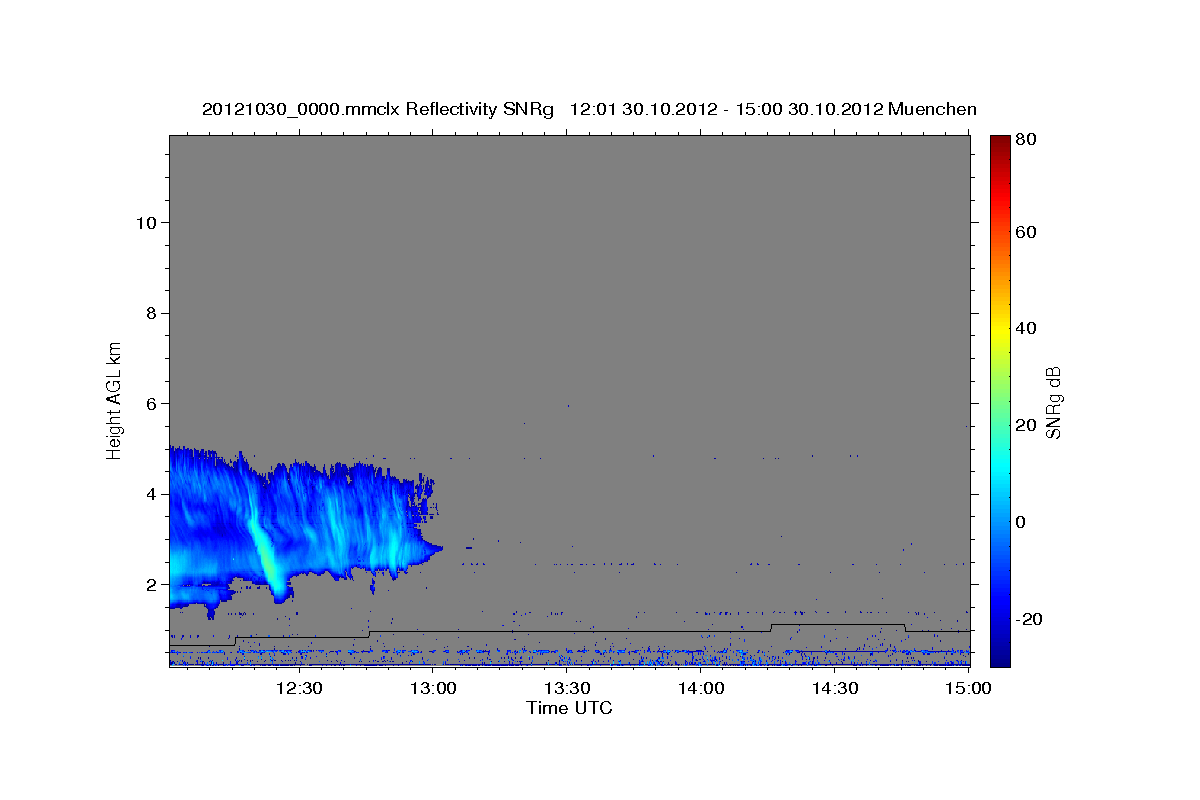Click the height tick label 2
The image size is (1200, 800).
coord(151,585)
